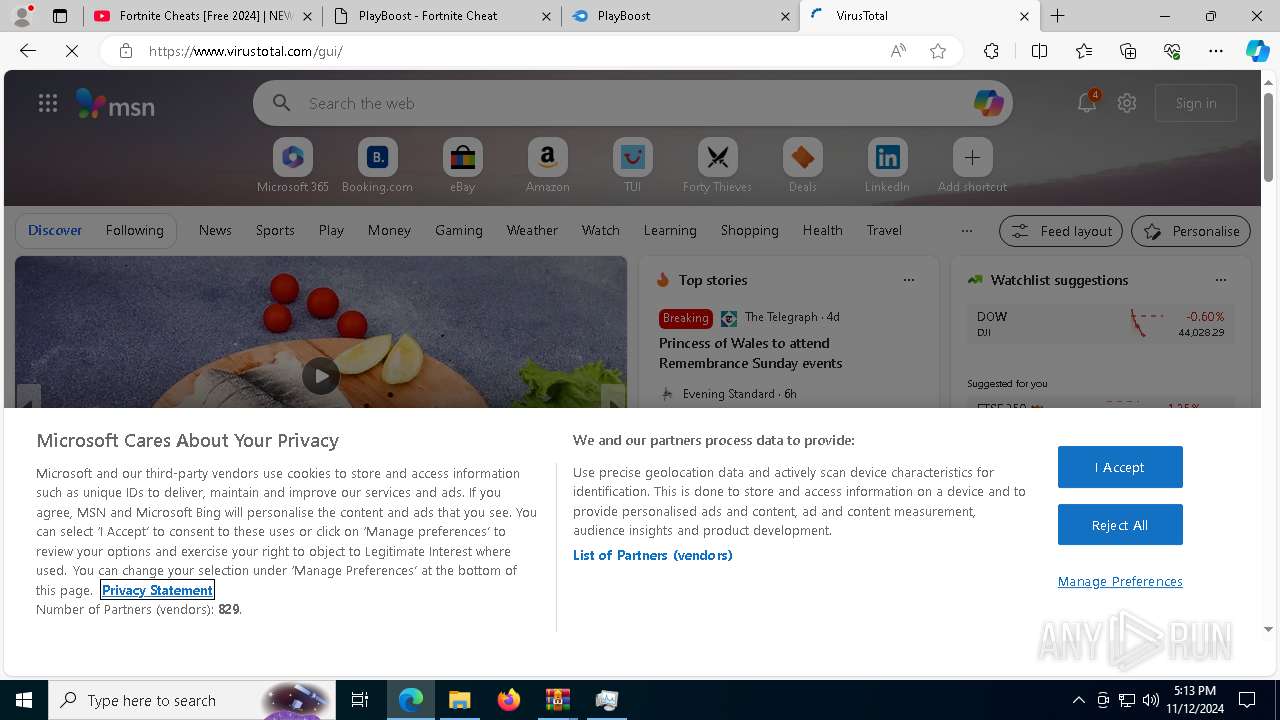Switch to PlayBoost - Fortnite Cheat tab
The width and height of the screenshot is (1280, 720).
coord(442,16)
